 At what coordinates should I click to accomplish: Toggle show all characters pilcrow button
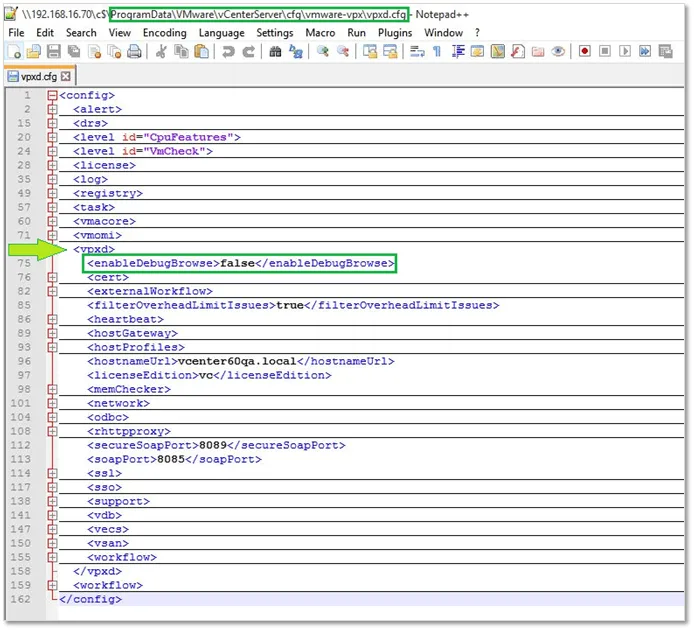pyautogui.click(x=437, y=52)
